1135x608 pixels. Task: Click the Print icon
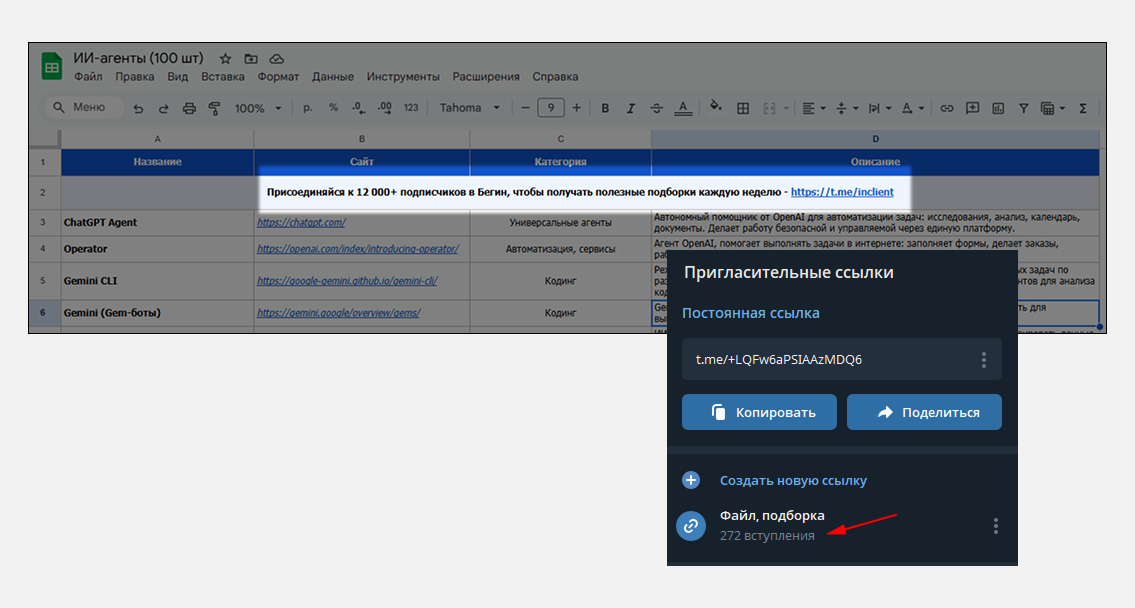pyautogui.click(x=189, y=108)
